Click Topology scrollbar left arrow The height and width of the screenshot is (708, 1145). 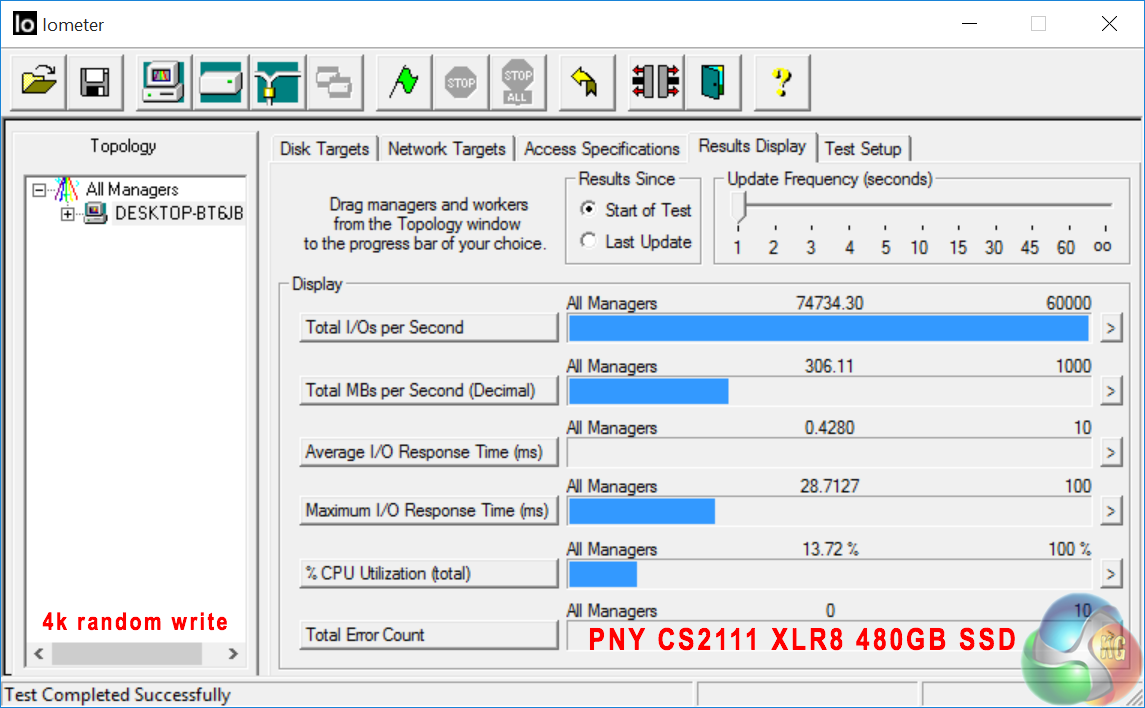point(39,654)
